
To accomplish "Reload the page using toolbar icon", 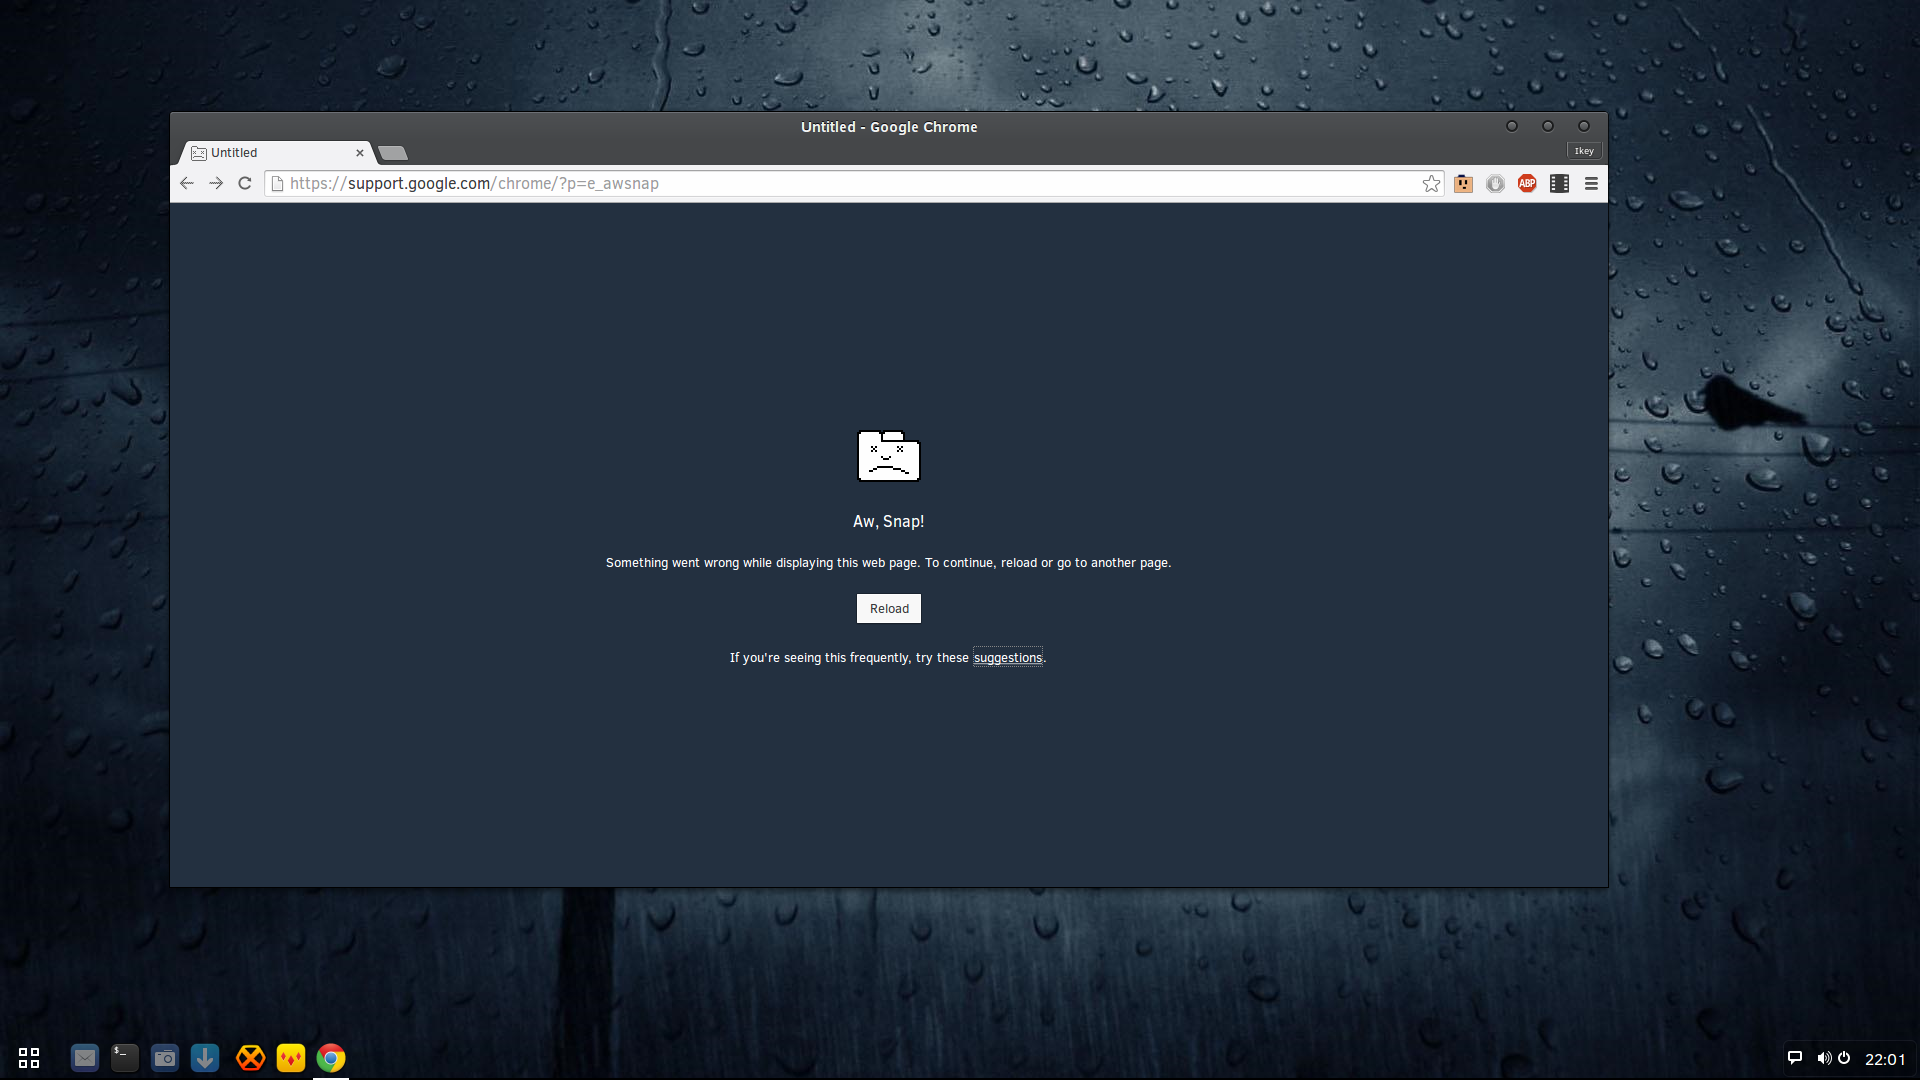I will click(245, 183).
